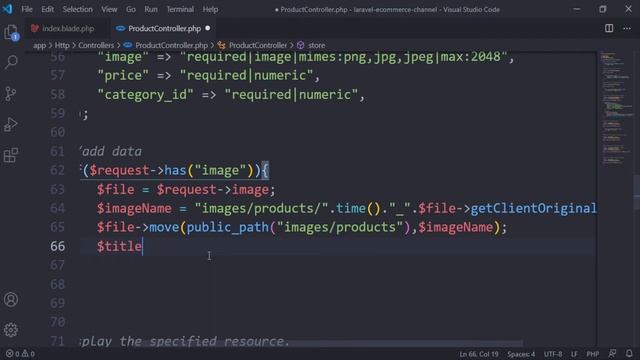This screenshot has width=640, height=360.
Task: Open the notifications bell in status bar
Action: tap(629, 353)
